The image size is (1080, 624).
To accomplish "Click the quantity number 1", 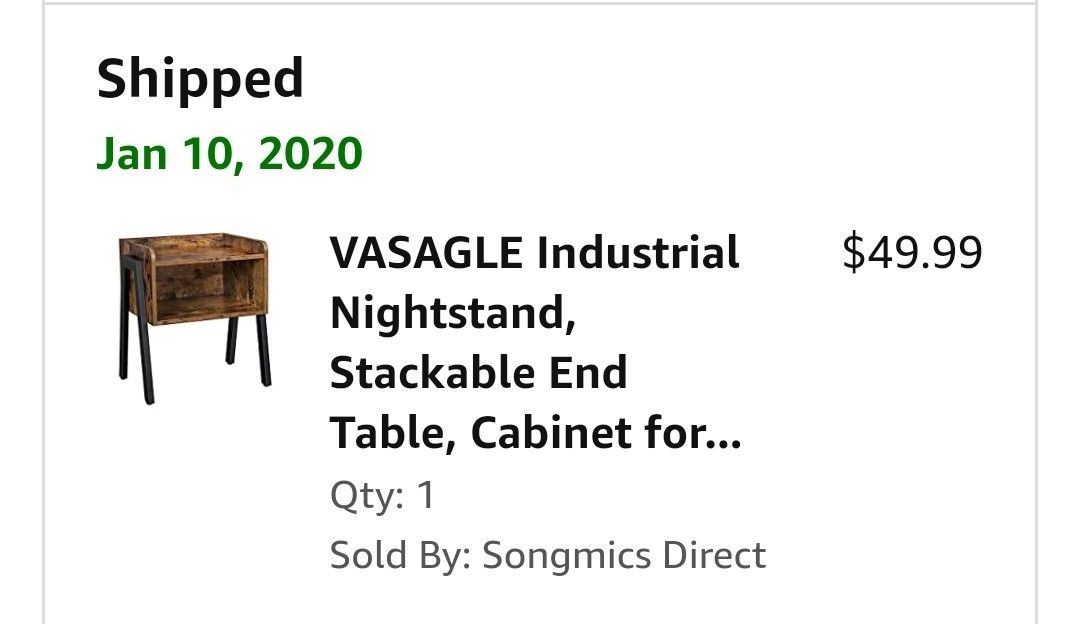I will (x=426, y=495).
